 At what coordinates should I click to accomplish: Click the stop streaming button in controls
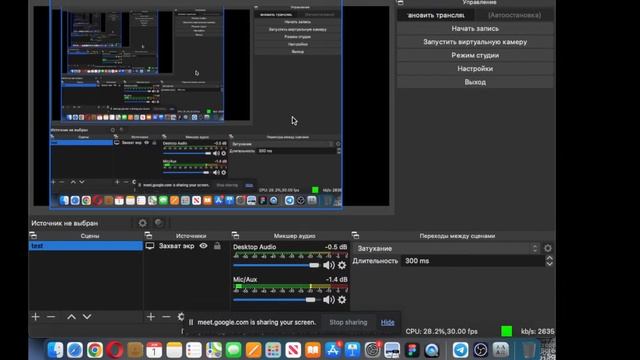[x=436, y=15]
